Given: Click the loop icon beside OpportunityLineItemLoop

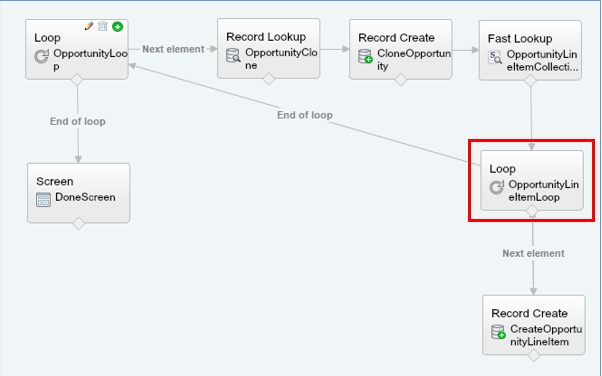Looking at the screenshot, I should tap(497, 187).
